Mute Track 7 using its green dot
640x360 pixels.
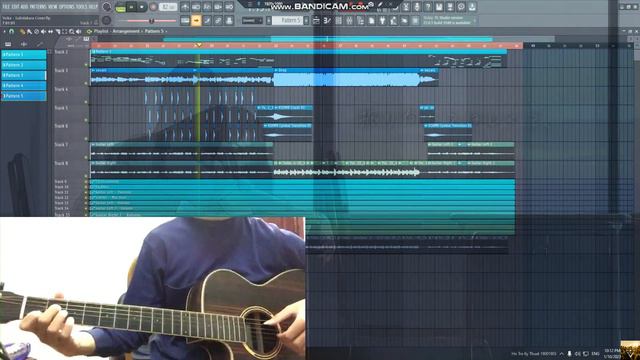pos(86,157)
